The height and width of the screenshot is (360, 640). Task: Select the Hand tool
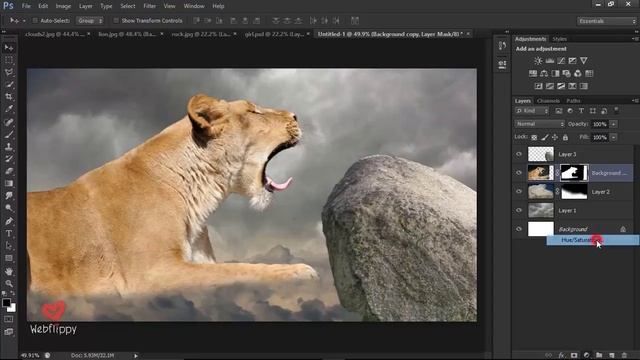click(x=9, y=271)
